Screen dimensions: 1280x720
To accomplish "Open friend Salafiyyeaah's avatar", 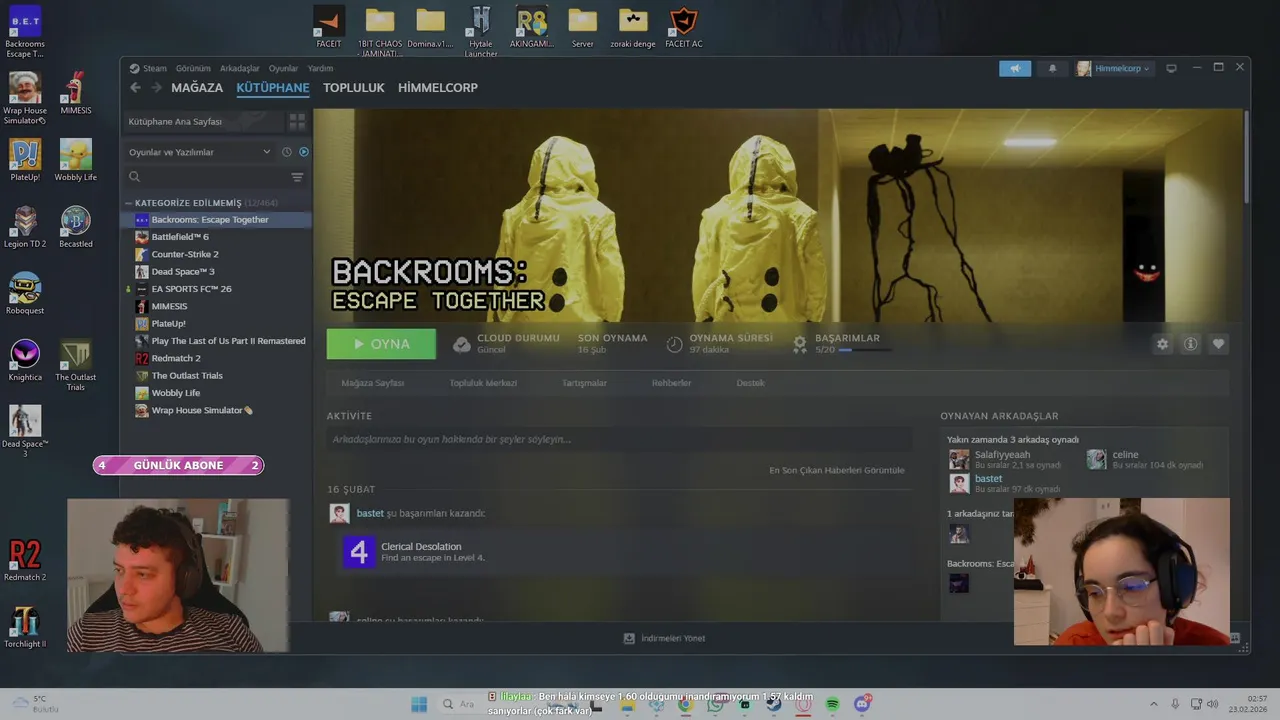I will [x=959, y=459].
